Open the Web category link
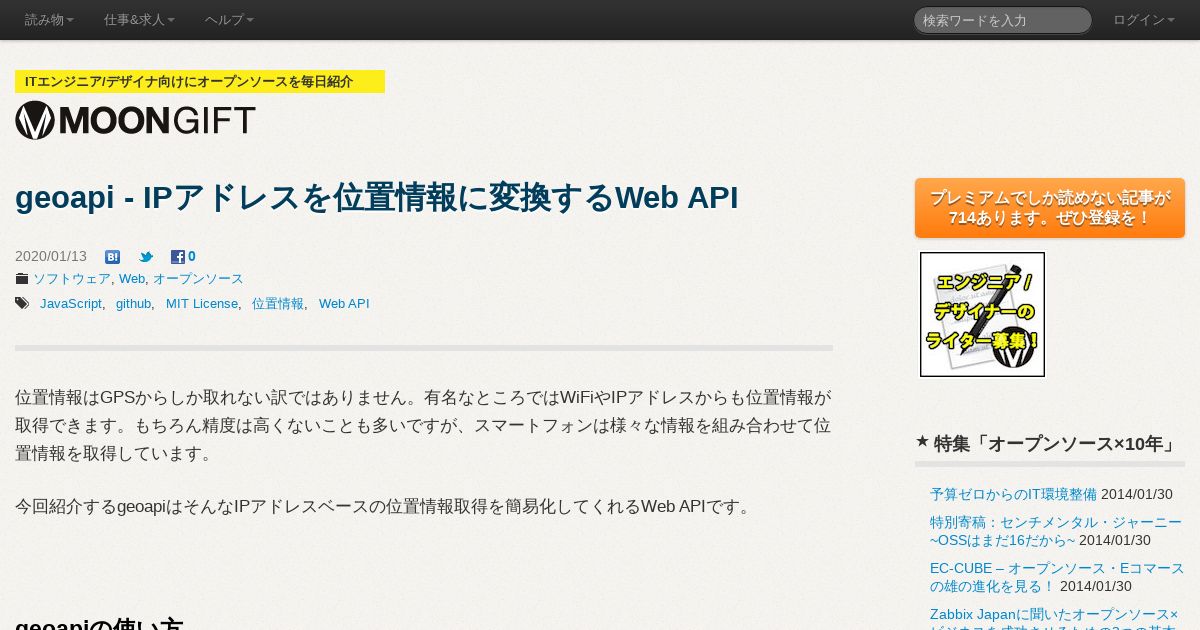 coord(132,279)
